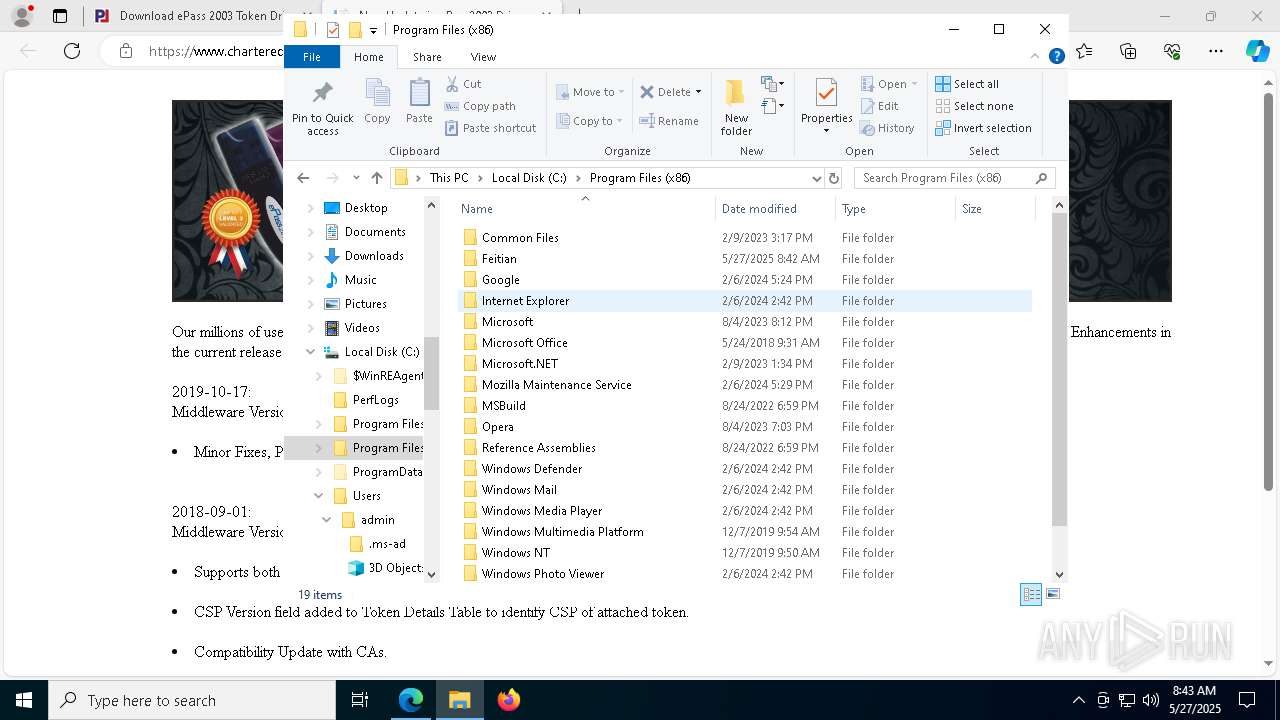
Task: Select the Mozilla Maintenance Service folder
Action: click(745, 385)
